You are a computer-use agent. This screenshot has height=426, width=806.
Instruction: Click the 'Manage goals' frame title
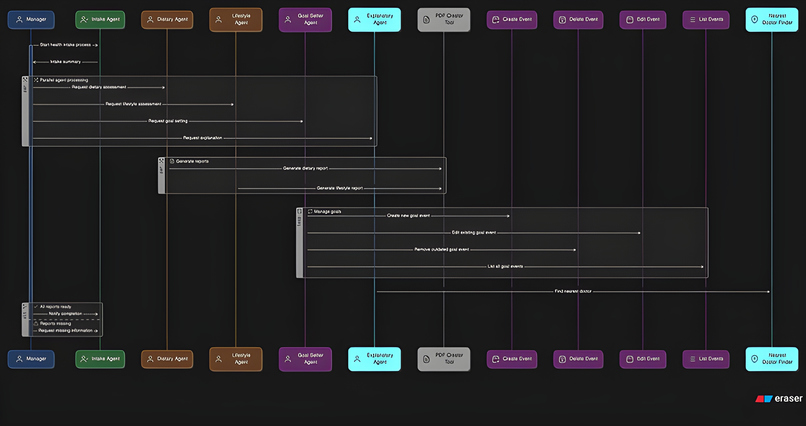(327, 212)
